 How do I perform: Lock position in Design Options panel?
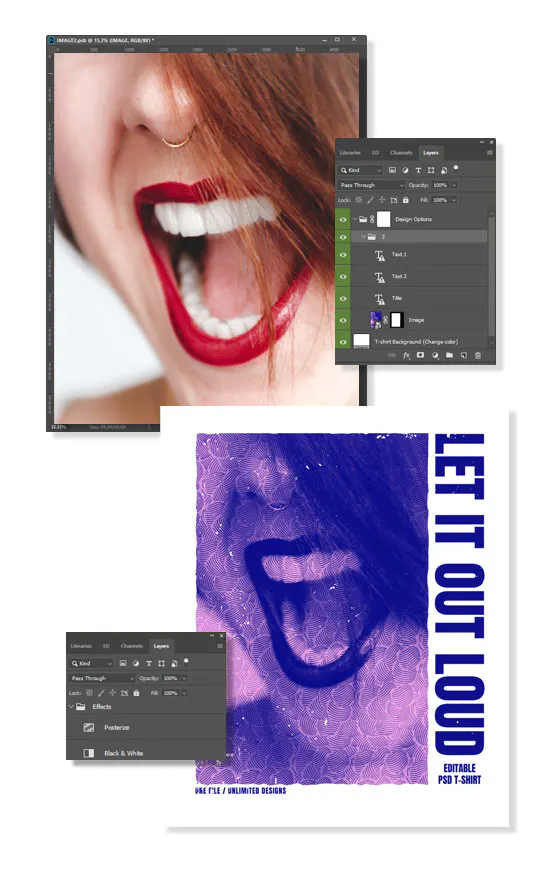coord(382,200)
